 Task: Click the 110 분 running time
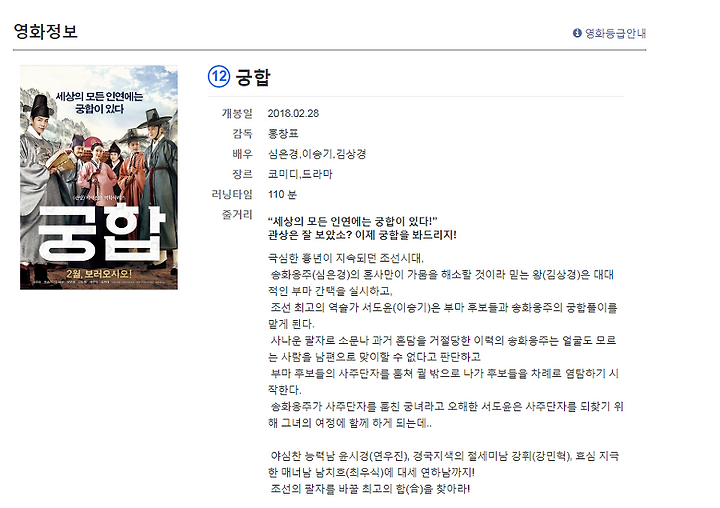pos(282,194)
